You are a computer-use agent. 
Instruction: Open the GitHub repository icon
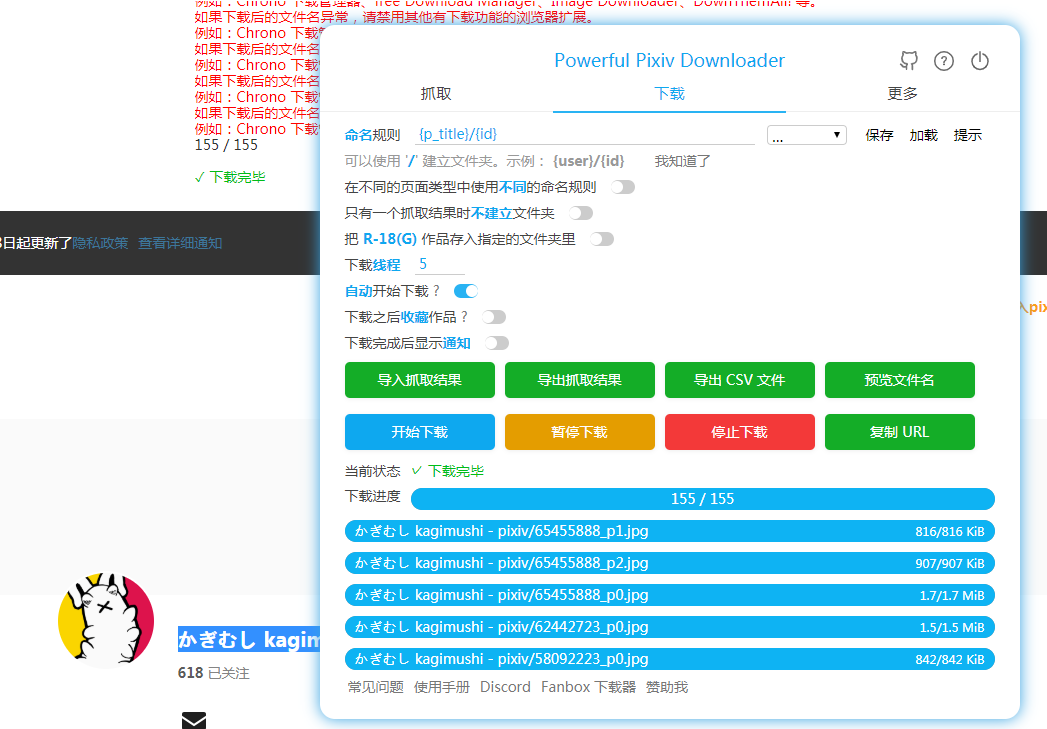click(909, 61)
